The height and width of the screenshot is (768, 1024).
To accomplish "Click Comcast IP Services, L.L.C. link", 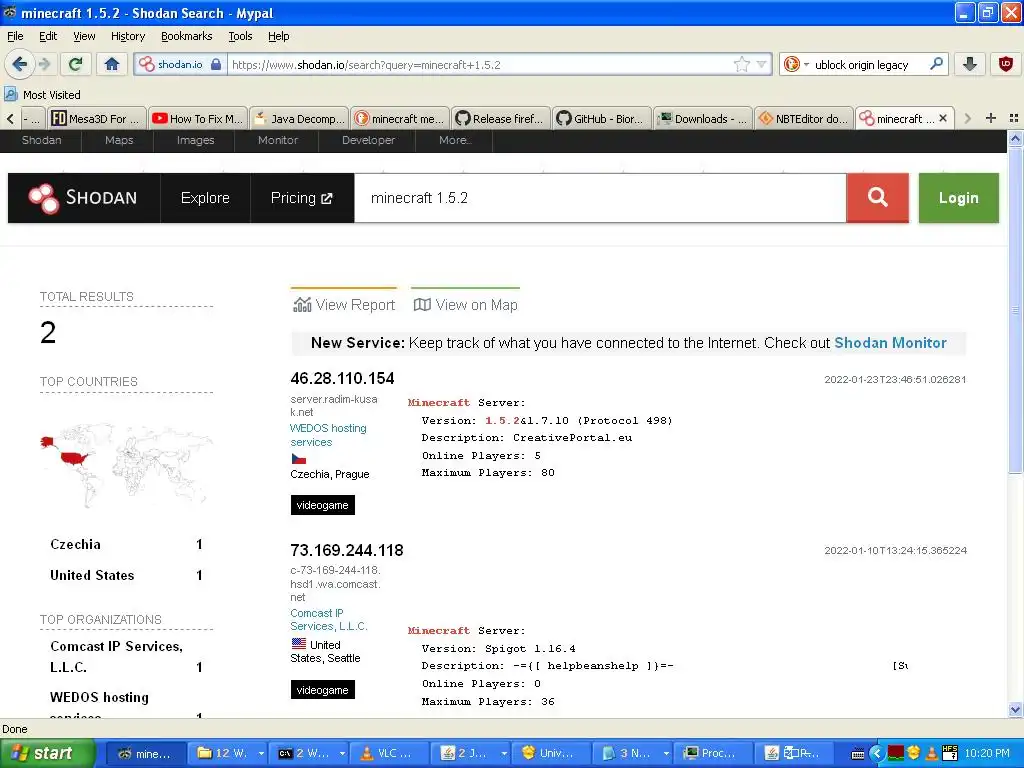I will coord(329,619).
